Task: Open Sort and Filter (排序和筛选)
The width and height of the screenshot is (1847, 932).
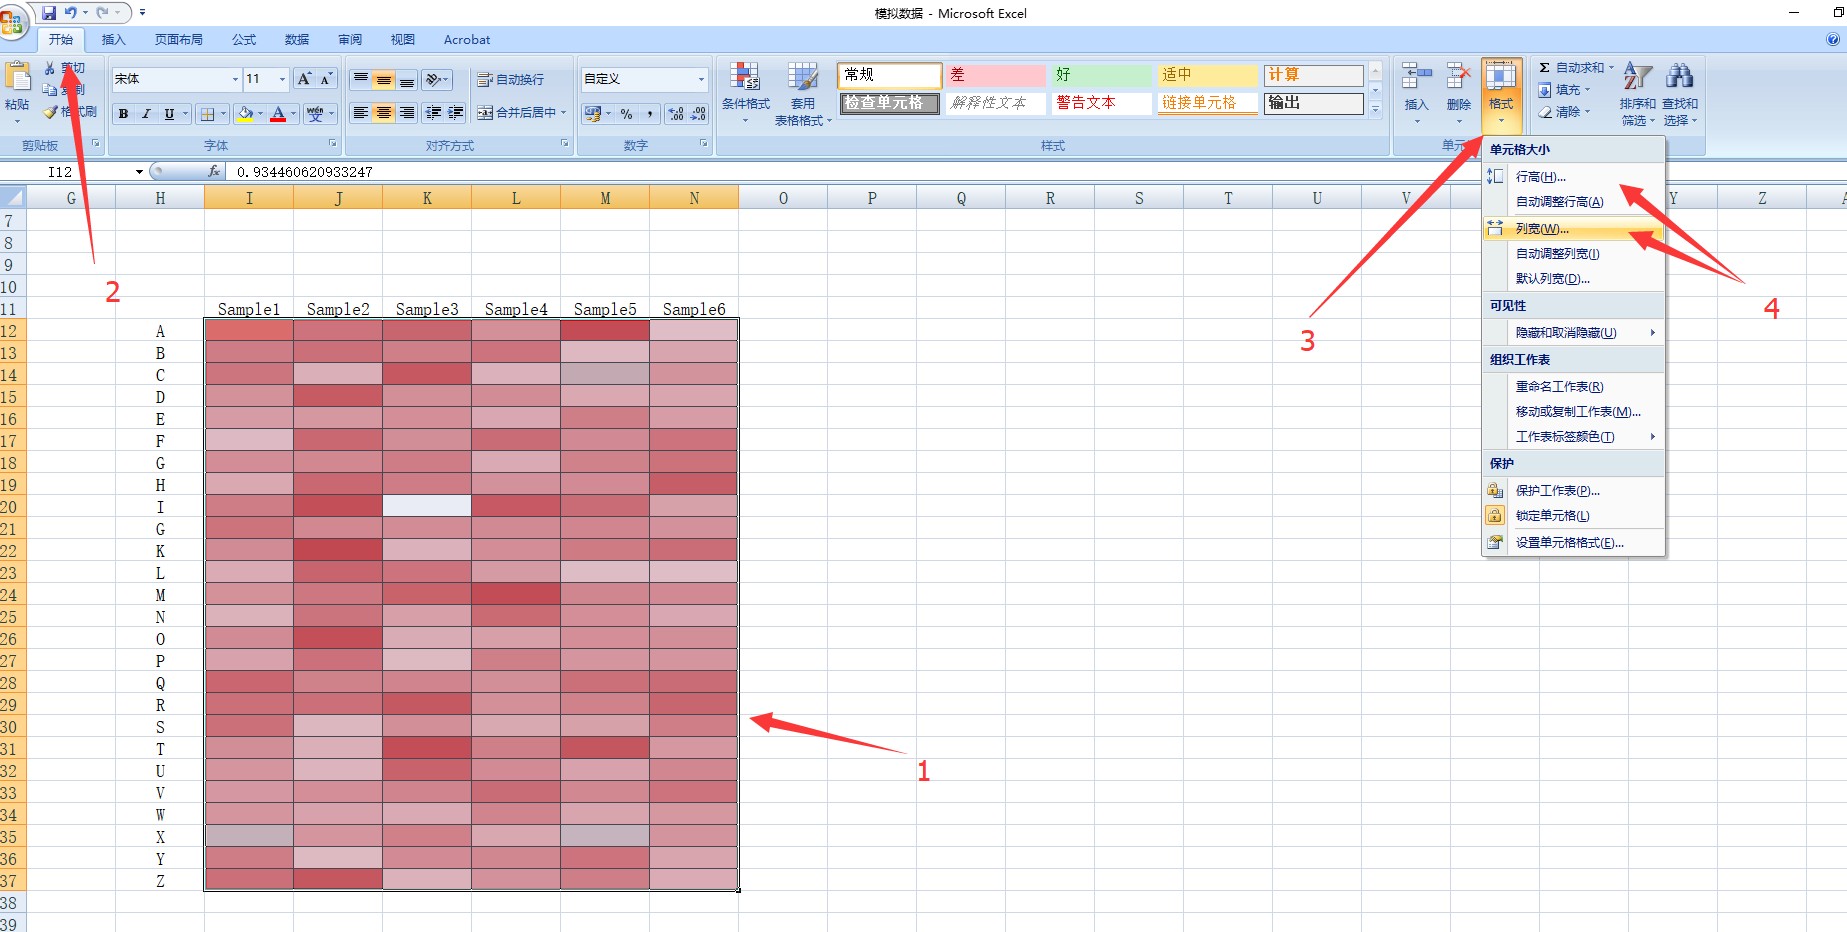Action: click(1638, 94)
